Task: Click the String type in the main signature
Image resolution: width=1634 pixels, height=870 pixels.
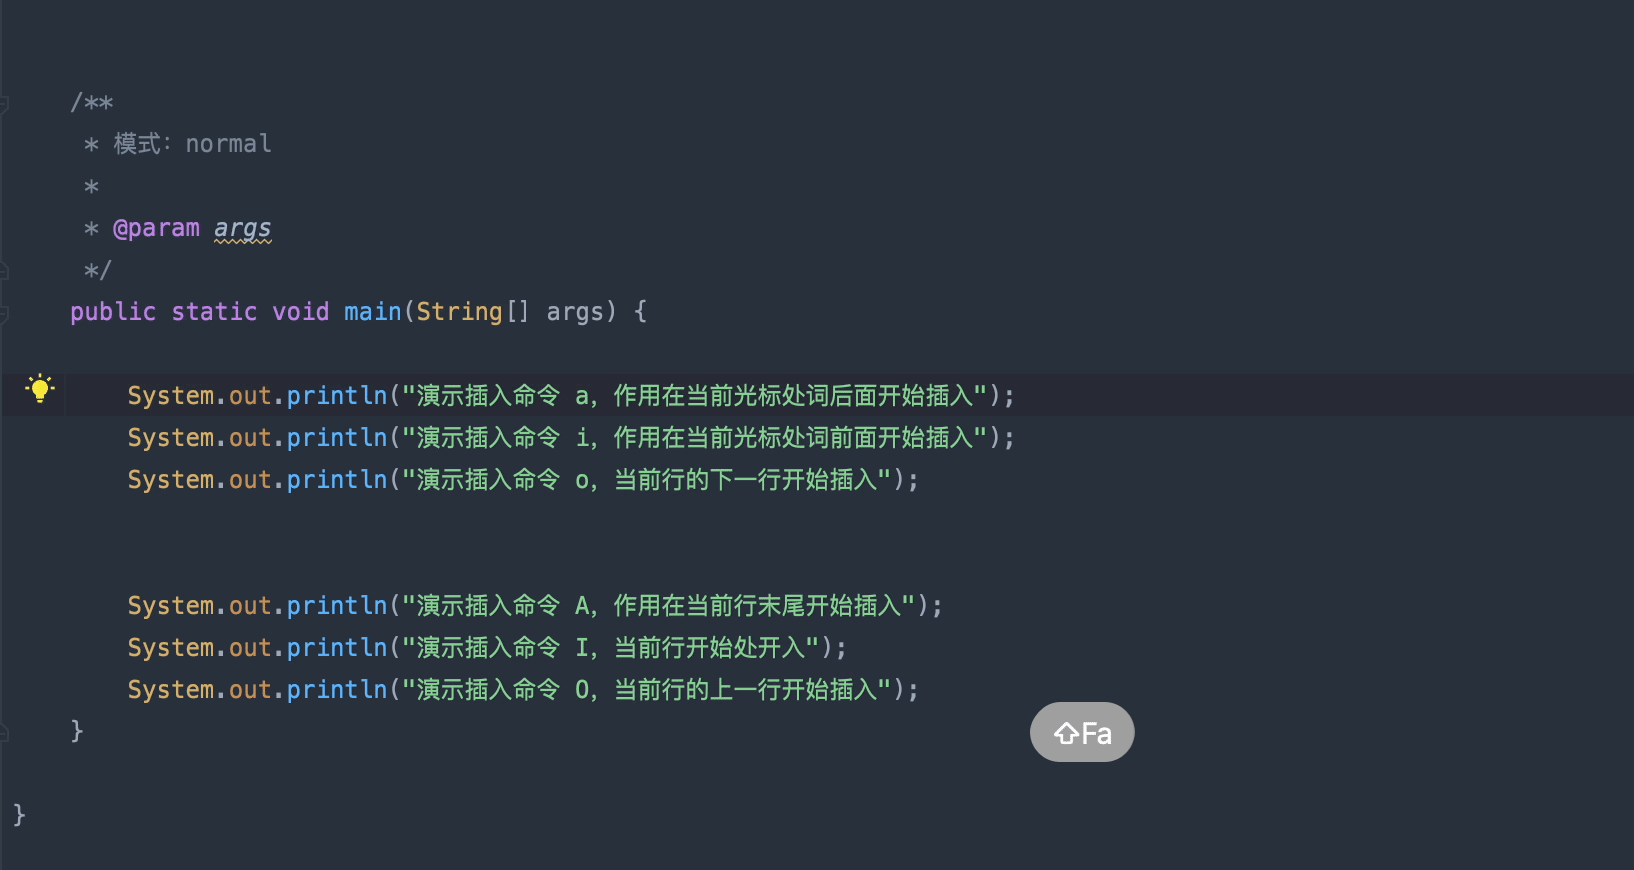Action: 459,313
